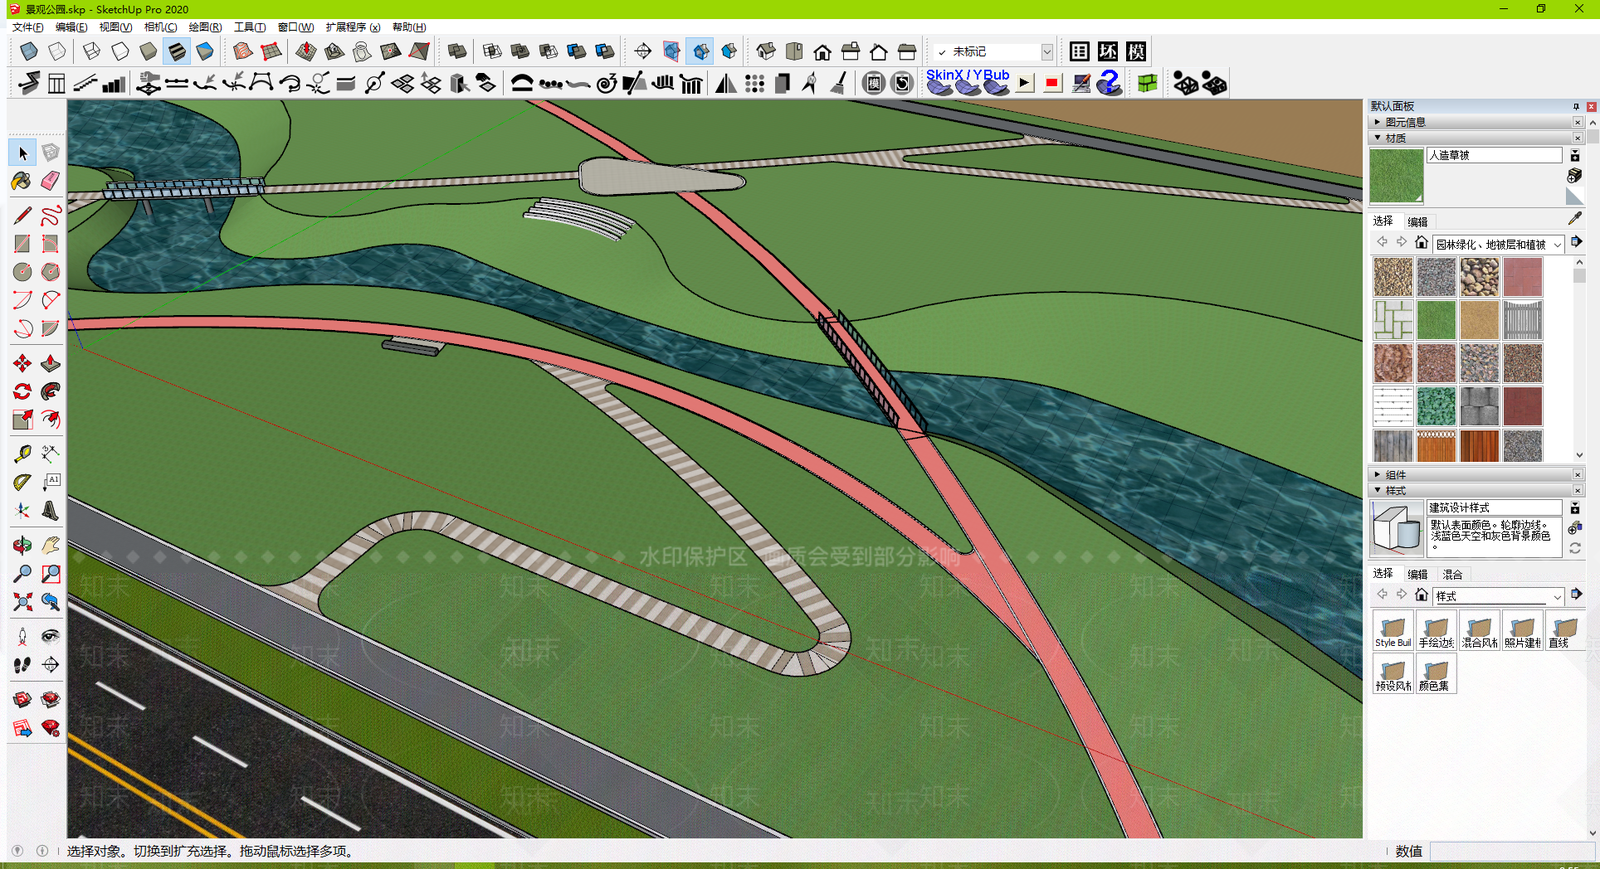The image size is (1600, 869).
Task: Switch to X-ray face style
Action: 29,51
